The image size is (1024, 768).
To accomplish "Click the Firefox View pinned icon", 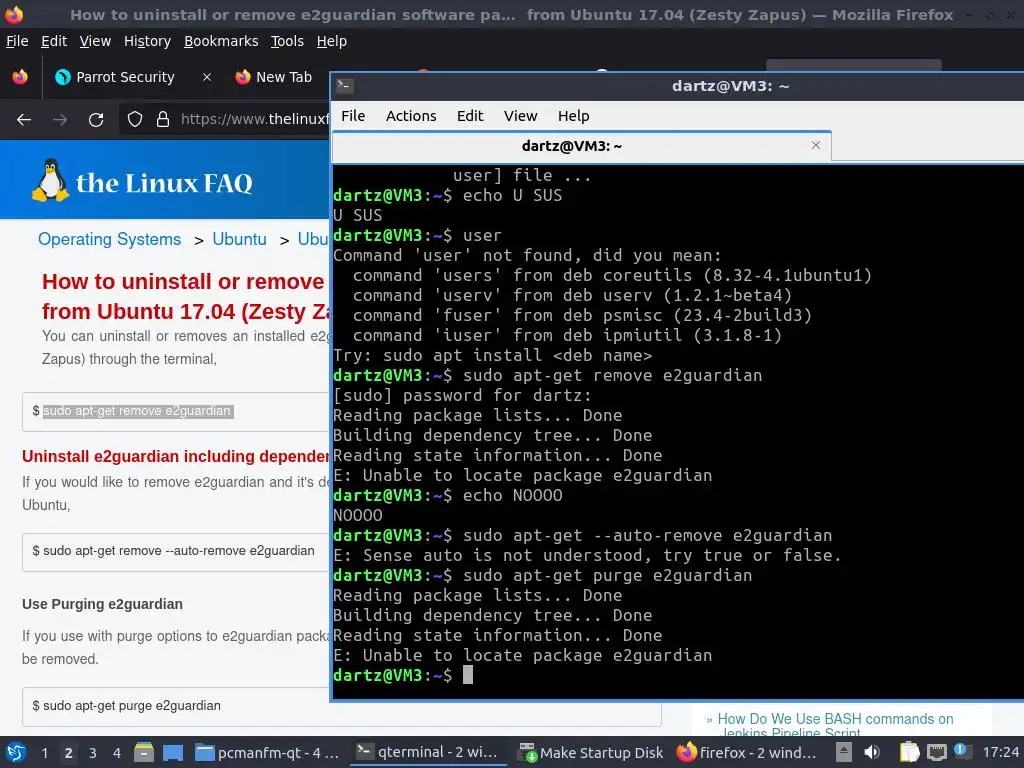I will tap(20, 77).
